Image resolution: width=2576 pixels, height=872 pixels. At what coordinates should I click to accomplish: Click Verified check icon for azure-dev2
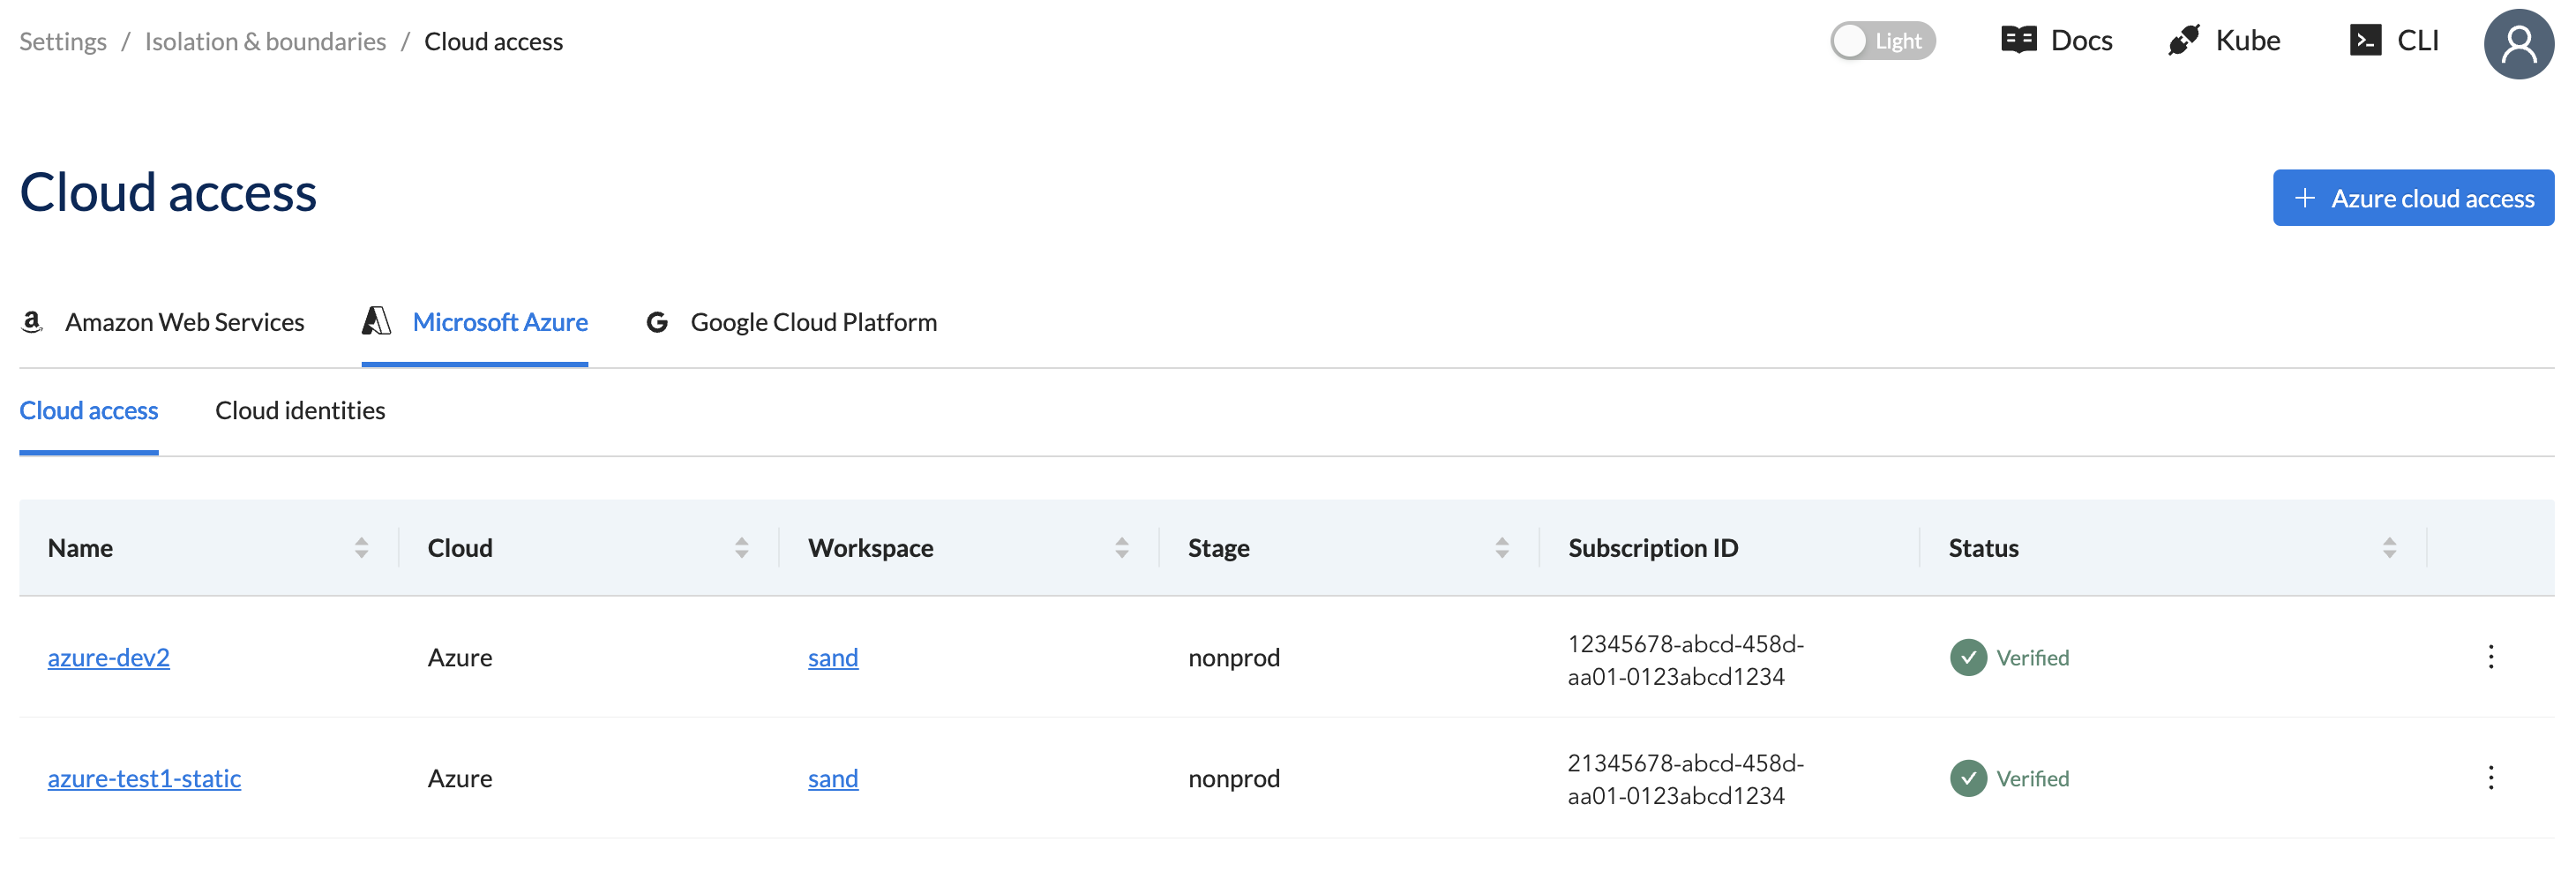coord(1968,657)
